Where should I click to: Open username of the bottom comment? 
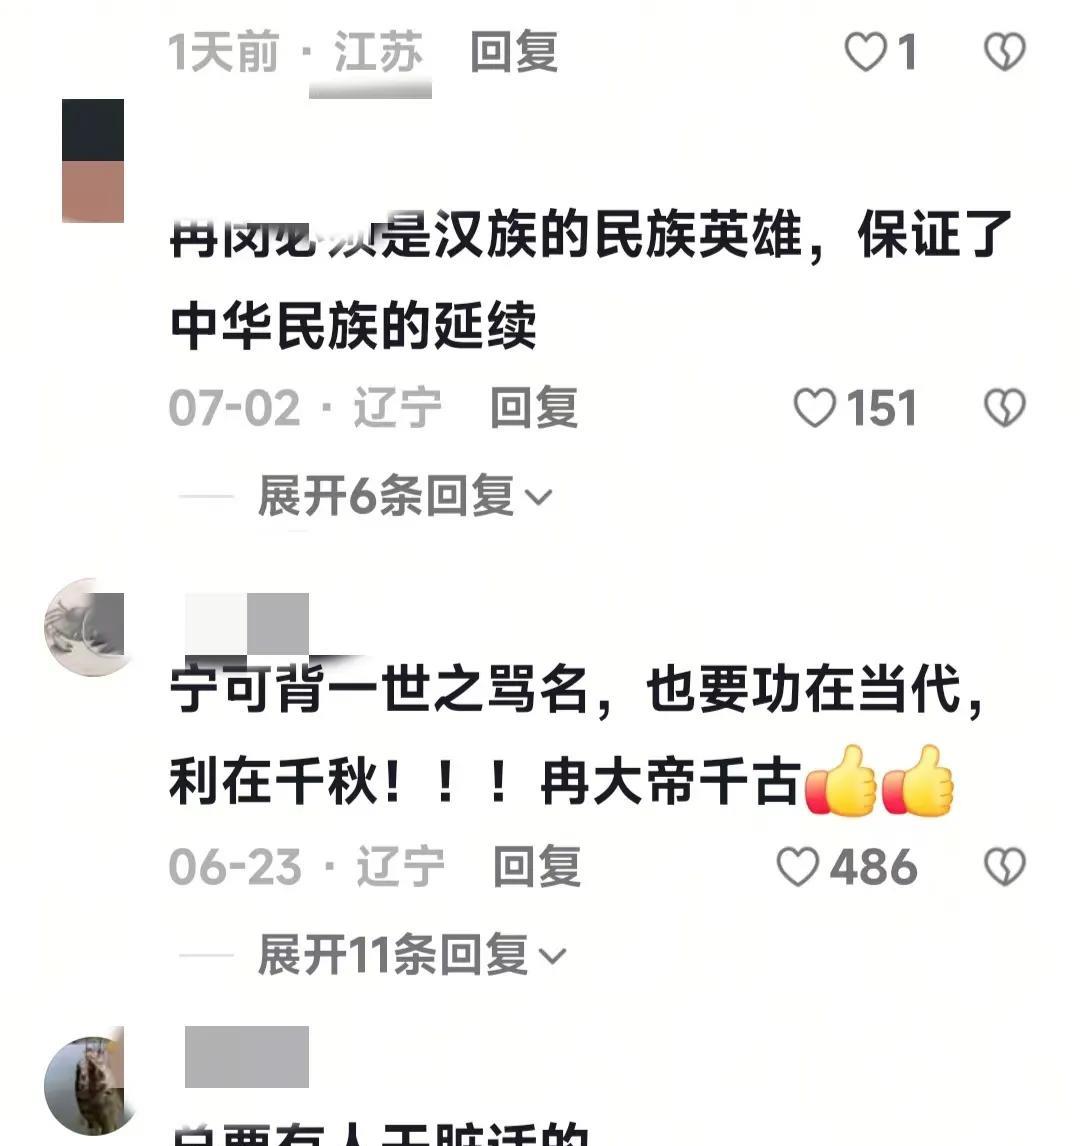click(x=246, y=1057)
